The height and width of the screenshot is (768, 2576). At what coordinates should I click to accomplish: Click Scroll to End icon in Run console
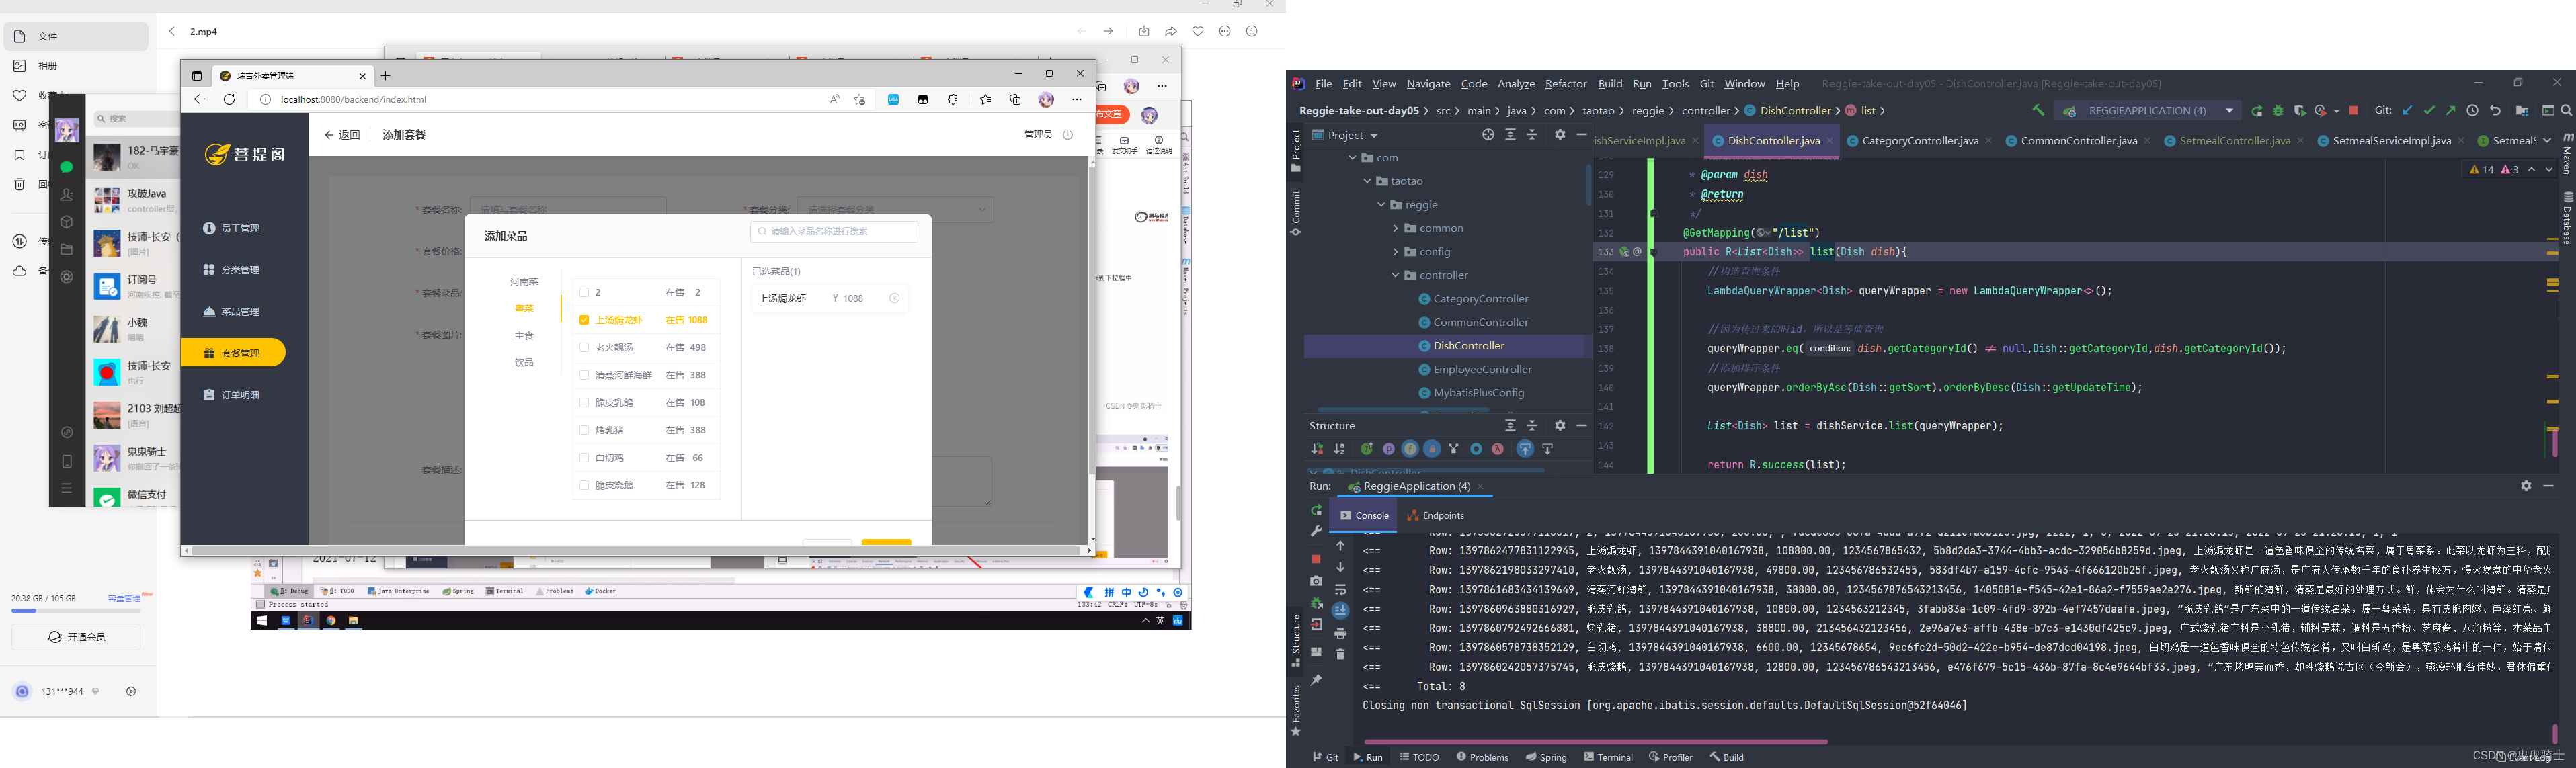pyautogui.click(x=1340, y=610)
